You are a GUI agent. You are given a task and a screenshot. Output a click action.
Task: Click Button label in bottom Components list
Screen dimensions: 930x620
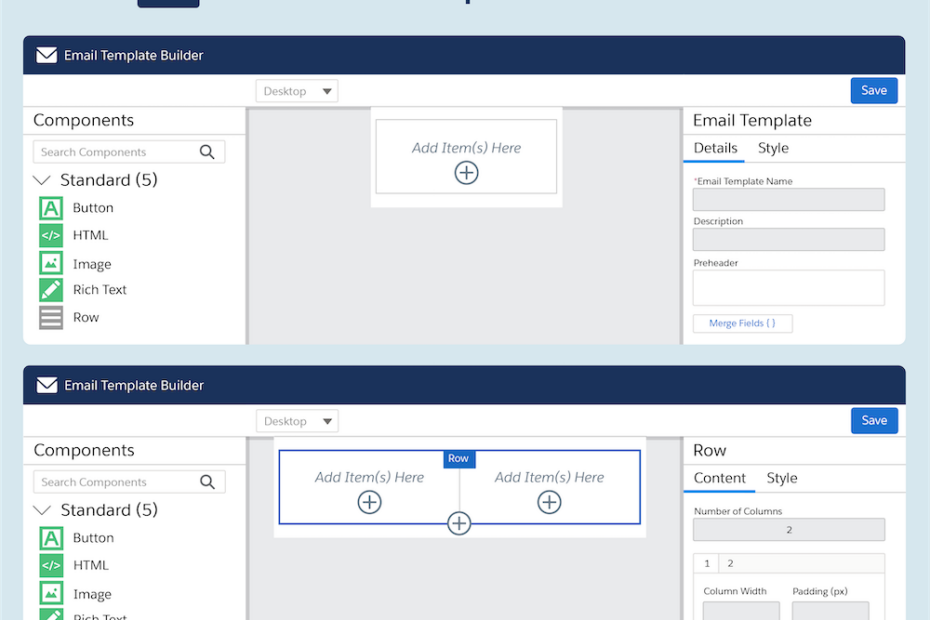(x=93, y=538)
